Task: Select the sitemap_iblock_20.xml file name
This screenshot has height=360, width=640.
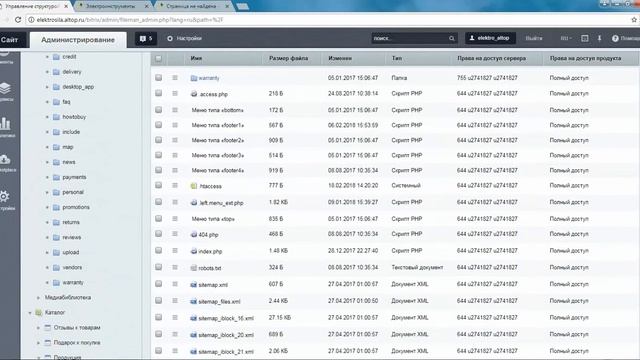Action: point(226,335)
